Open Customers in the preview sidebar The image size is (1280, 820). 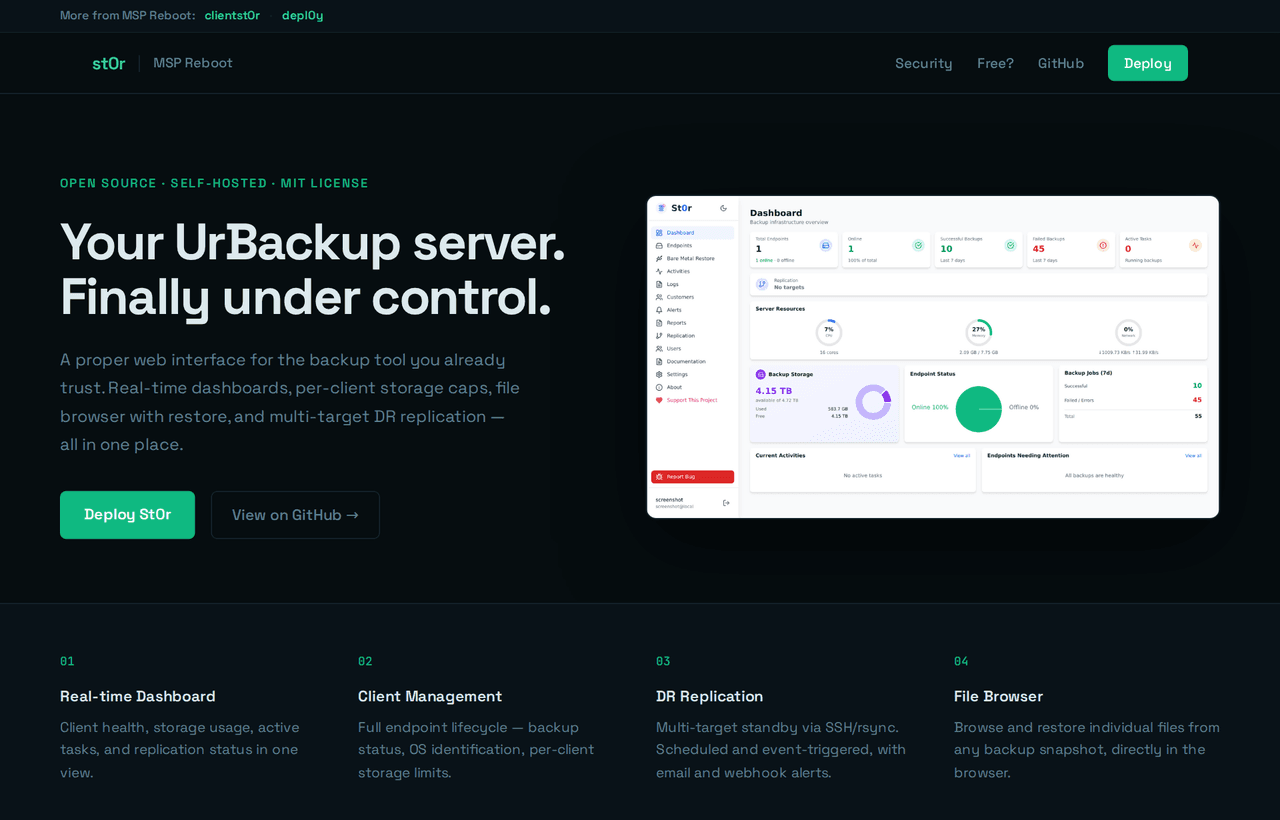click(x=691, y=297)
